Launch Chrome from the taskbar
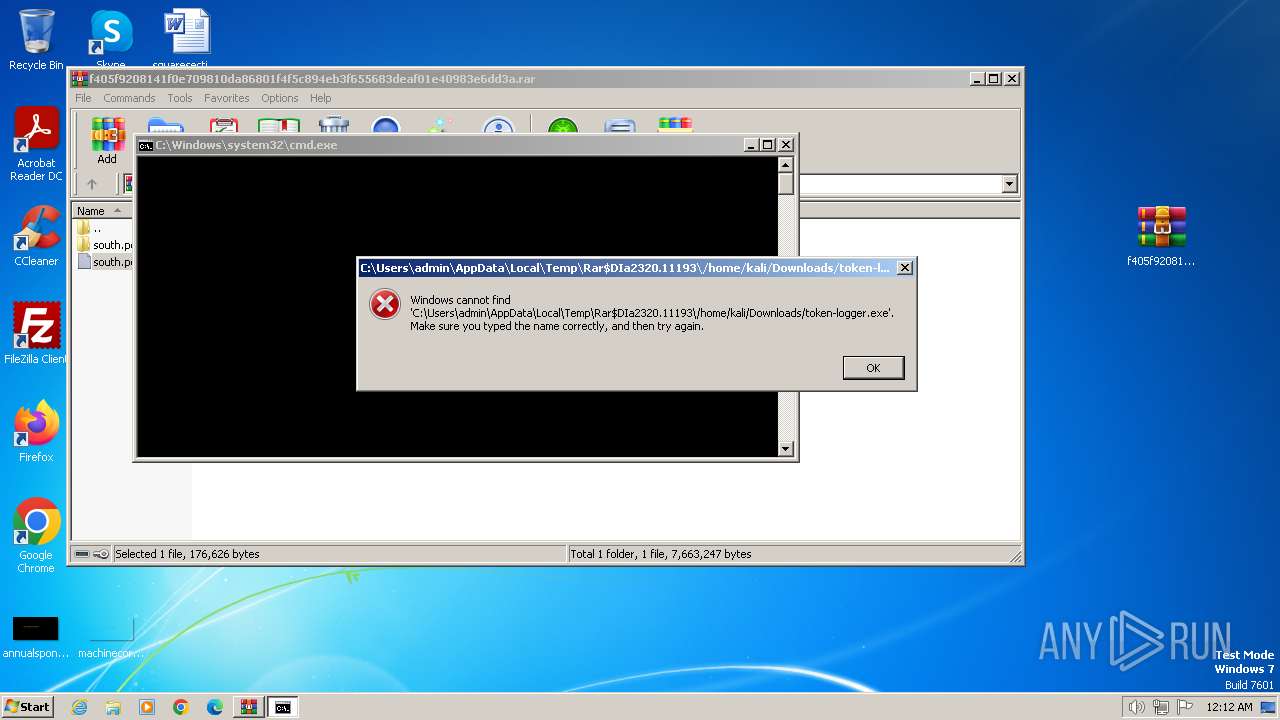 coord(181,707)
